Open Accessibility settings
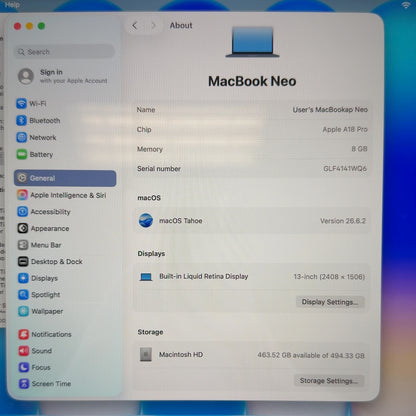416x416 pixels. point(44,212)
